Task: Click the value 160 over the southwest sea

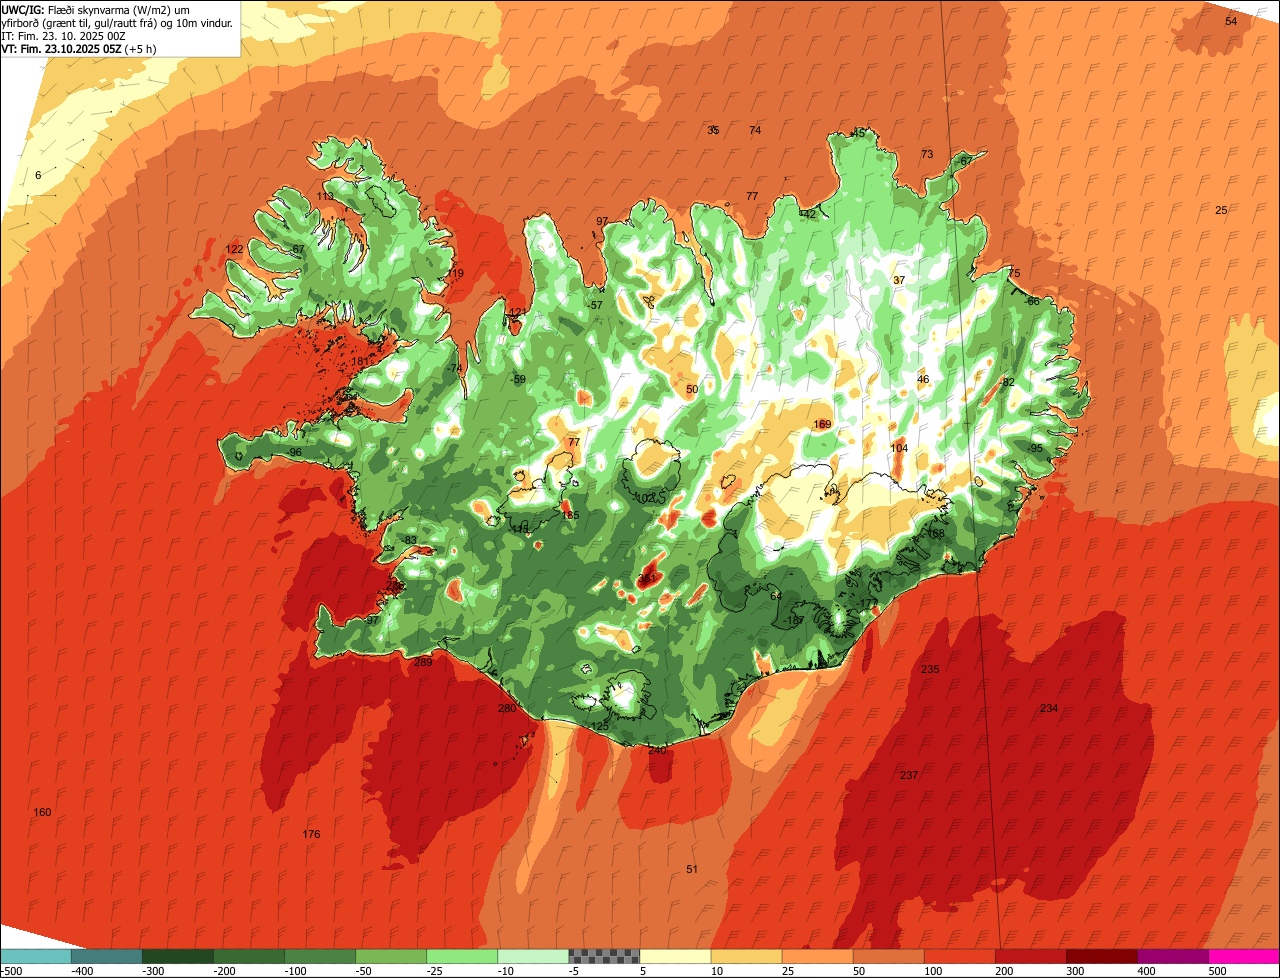Action: (42, 812)
